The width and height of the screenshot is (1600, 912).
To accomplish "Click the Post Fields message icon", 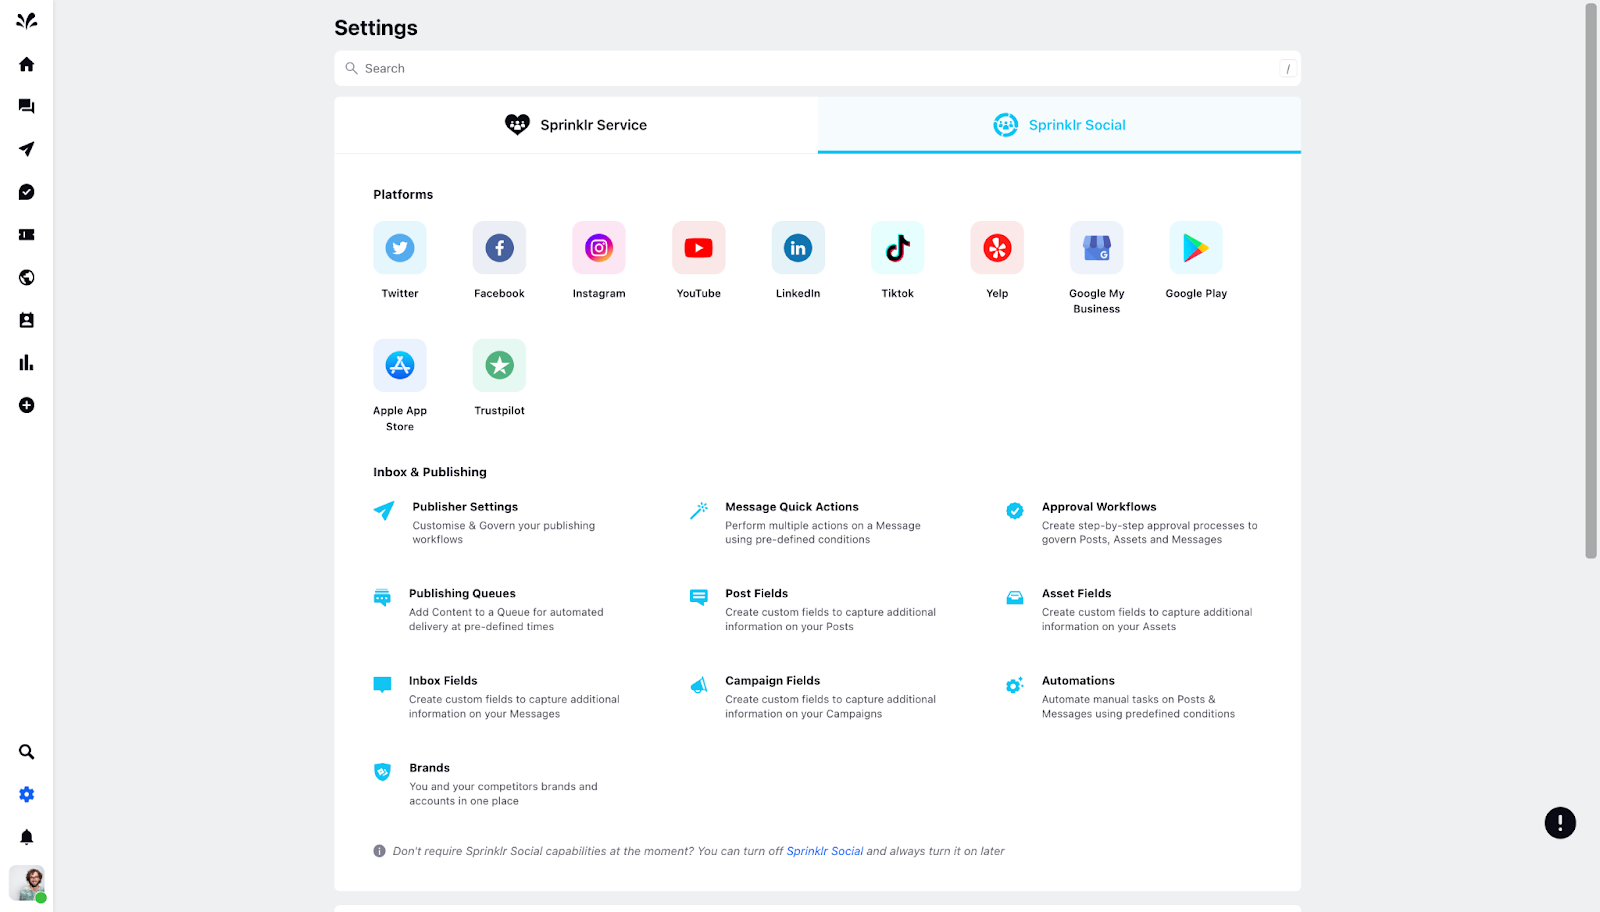I will coord(699,598).
